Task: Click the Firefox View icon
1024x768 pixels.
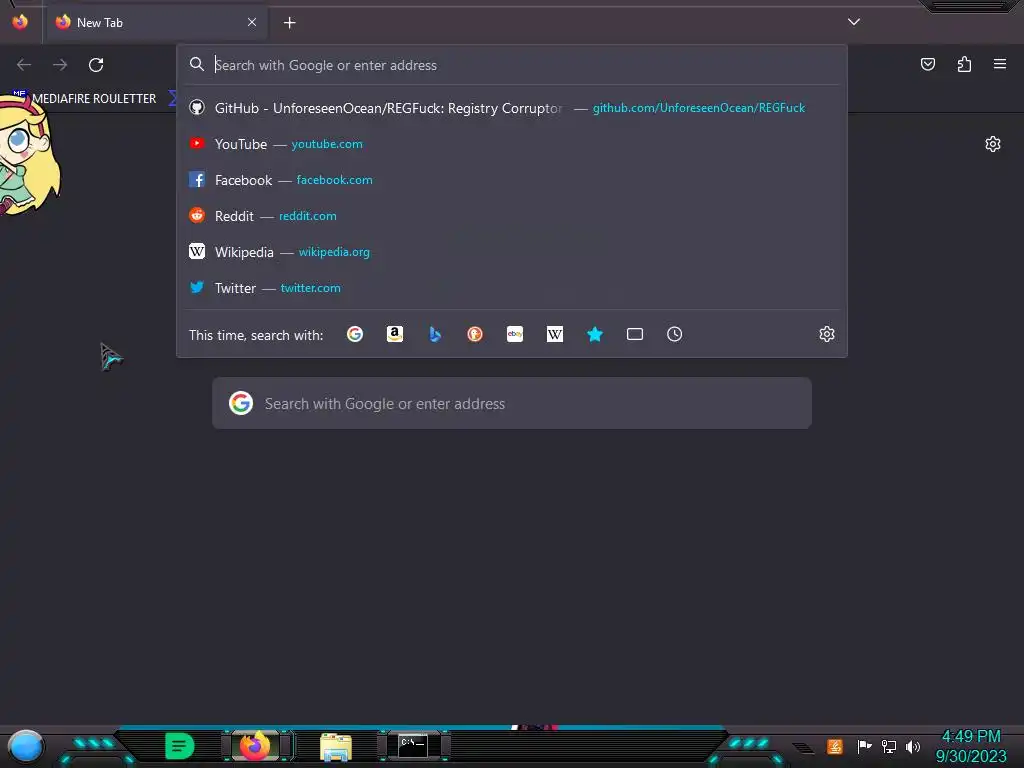Action: click(x=20, y=22)
